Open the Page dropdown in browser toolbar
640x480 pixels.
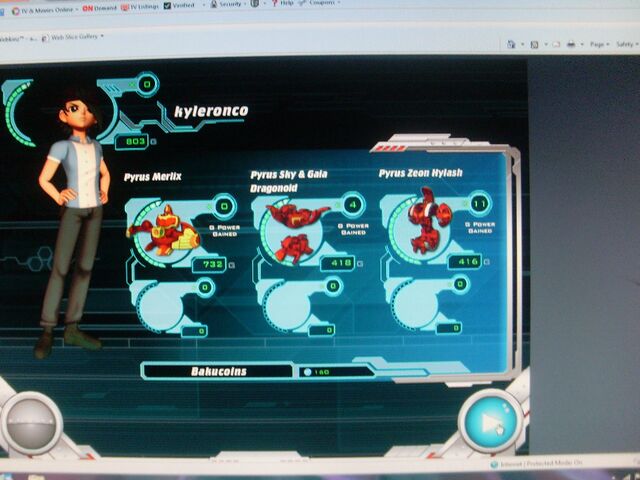click(x=599, y=44)
